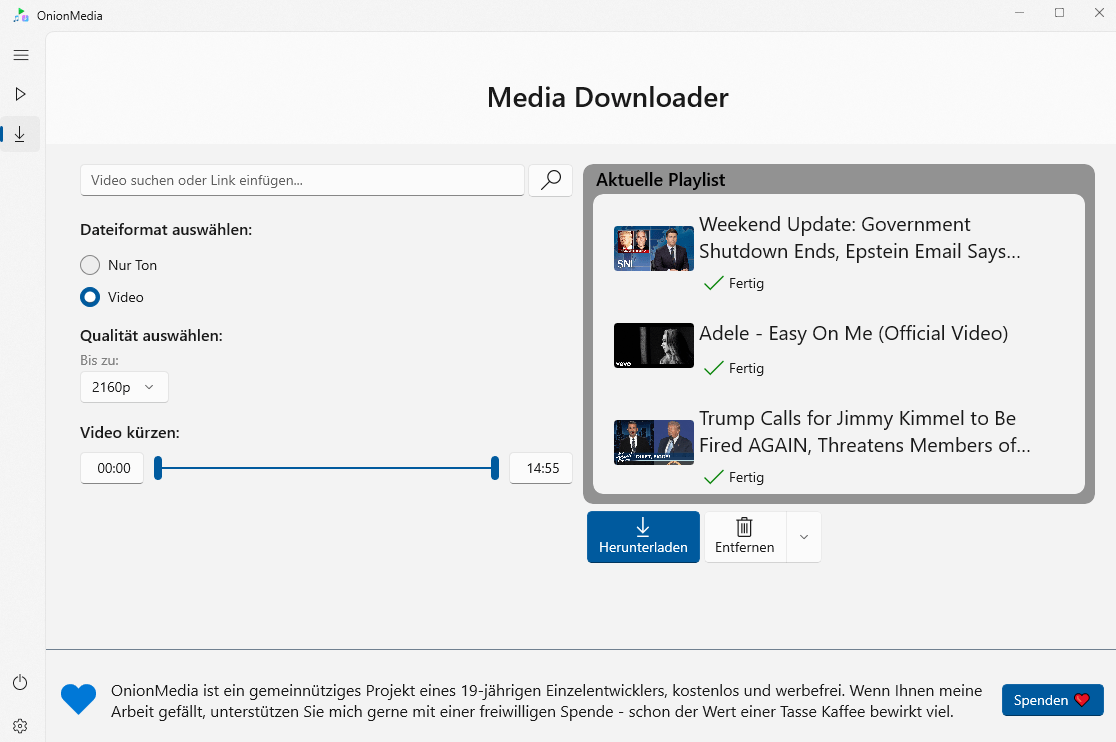Select the downloader icon in the sidebar

[20, 132]
